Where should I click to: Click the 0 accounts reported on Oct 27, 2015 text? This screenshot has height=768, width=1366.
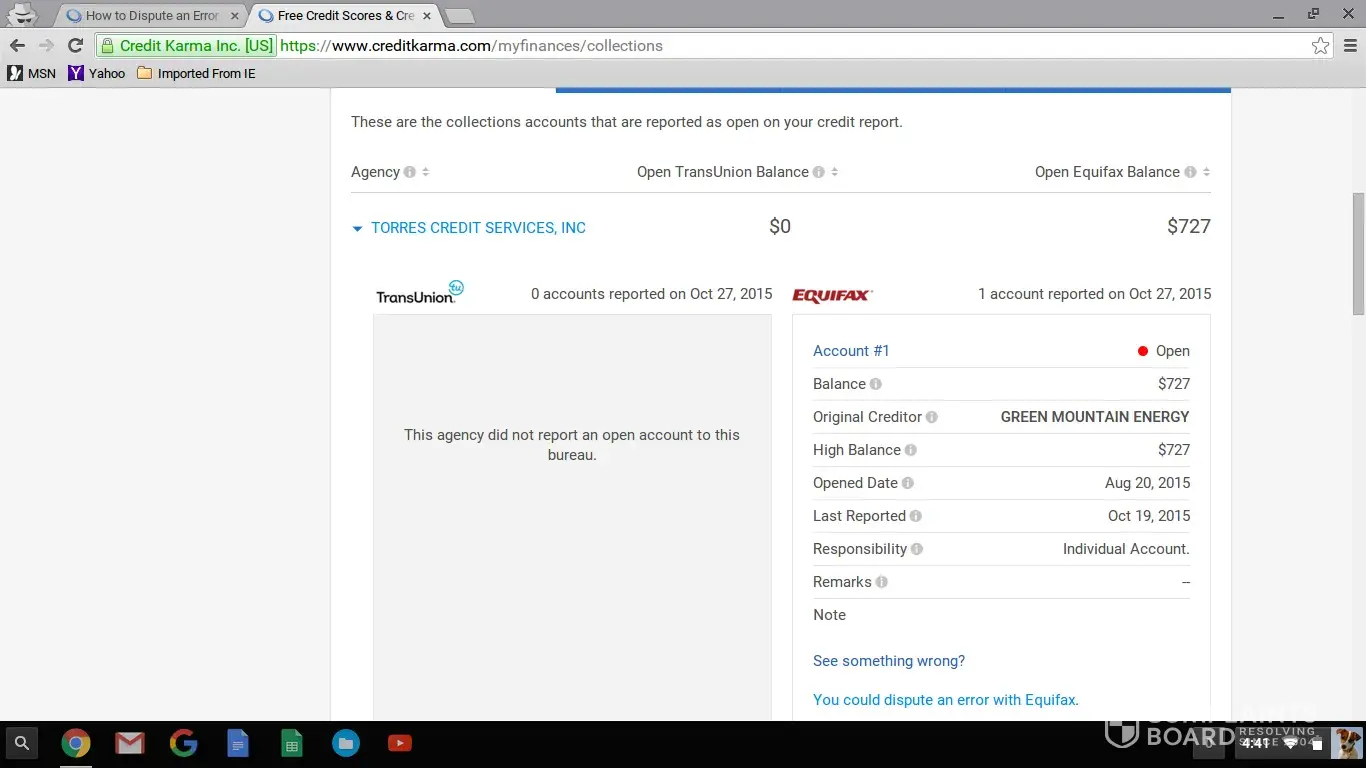pos(652,294)
